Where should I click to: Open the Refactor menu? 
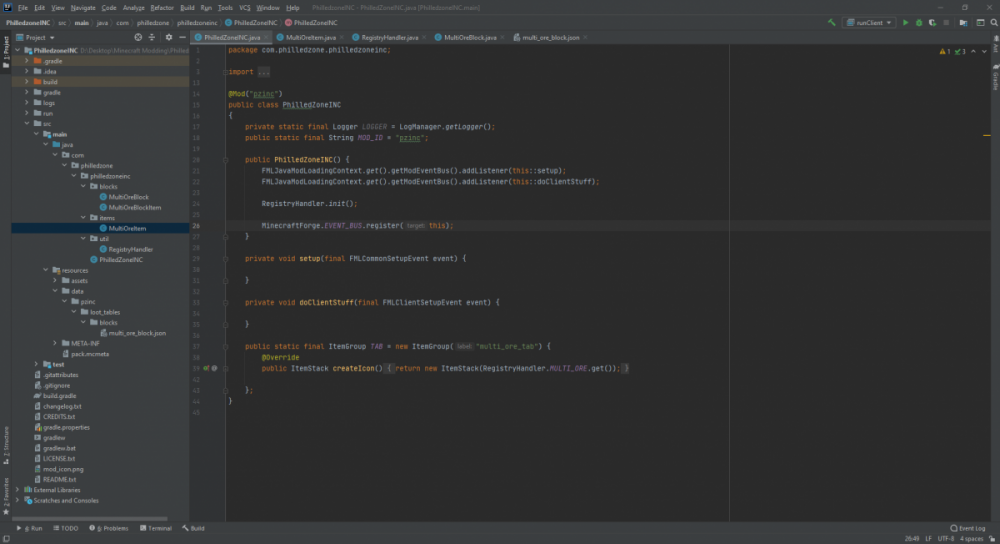(161, 8)
